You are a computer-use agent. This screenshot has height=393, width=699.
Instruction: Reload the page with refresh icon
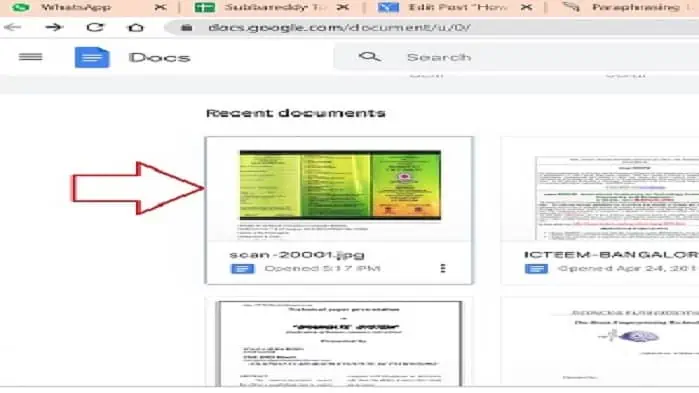[95, 28]
